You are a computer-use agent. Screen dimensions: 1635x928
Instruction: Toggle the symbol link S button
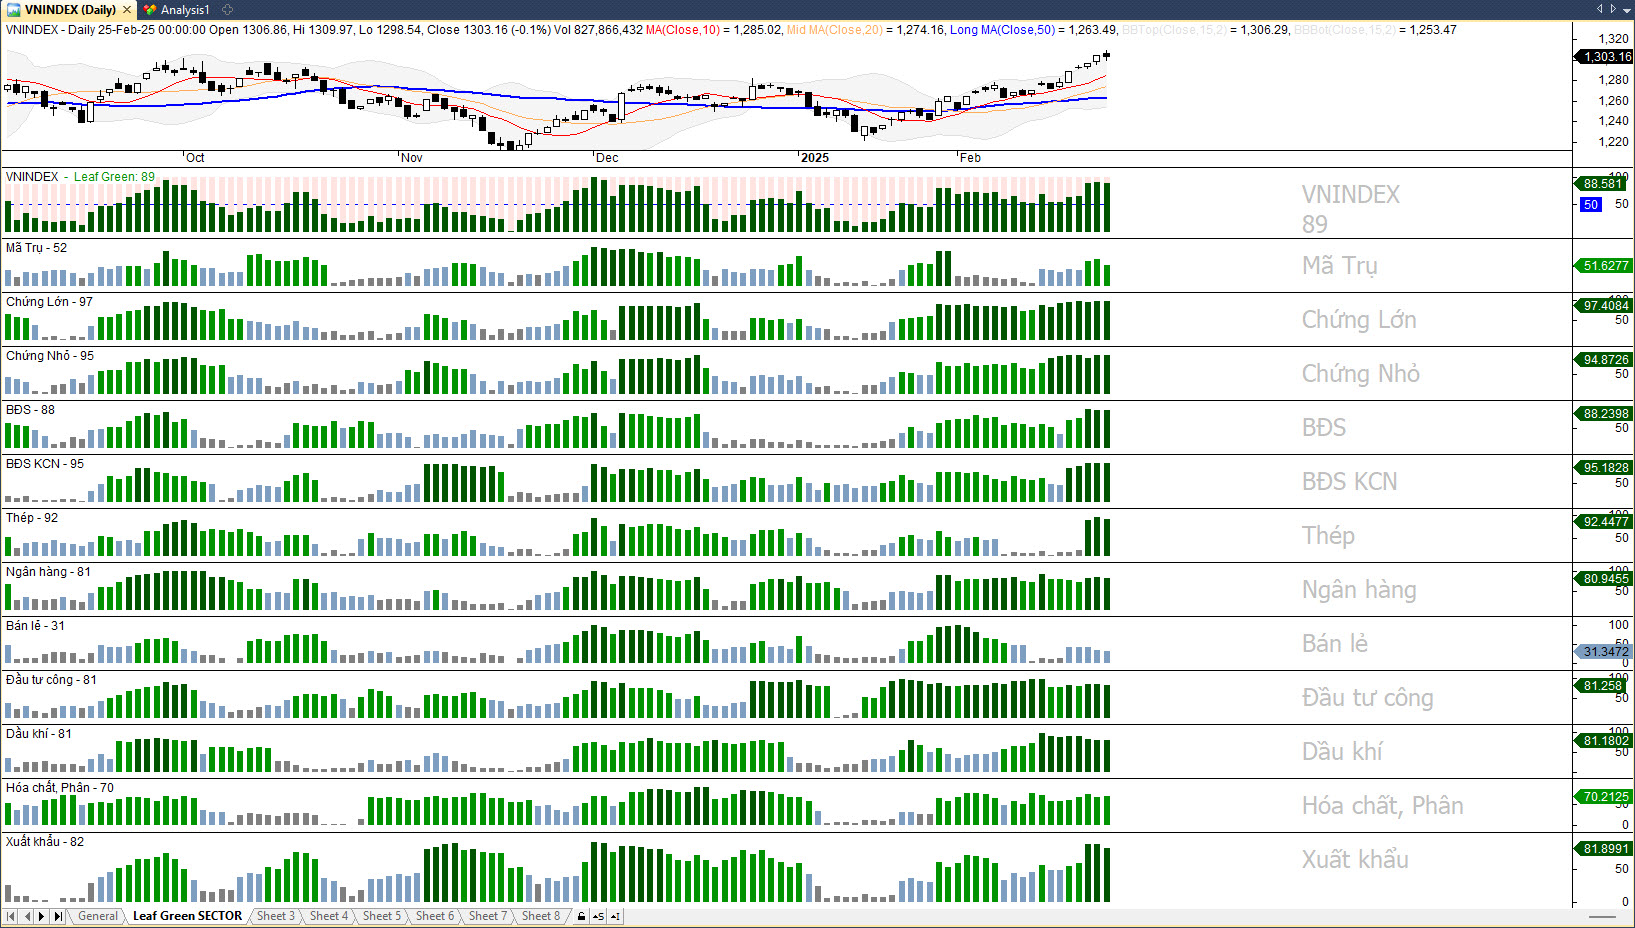coord(598,916)
